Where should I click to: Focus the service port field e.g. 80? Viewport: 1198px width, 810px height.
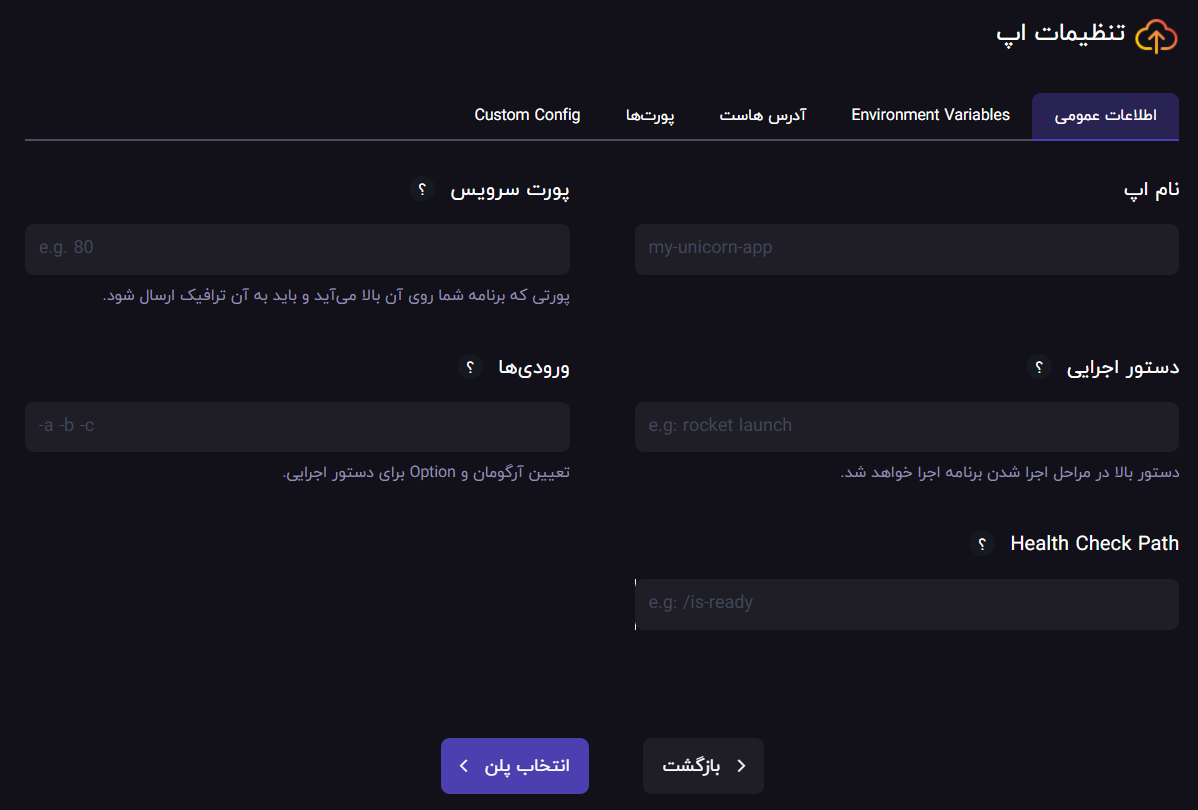coord(297,249)
